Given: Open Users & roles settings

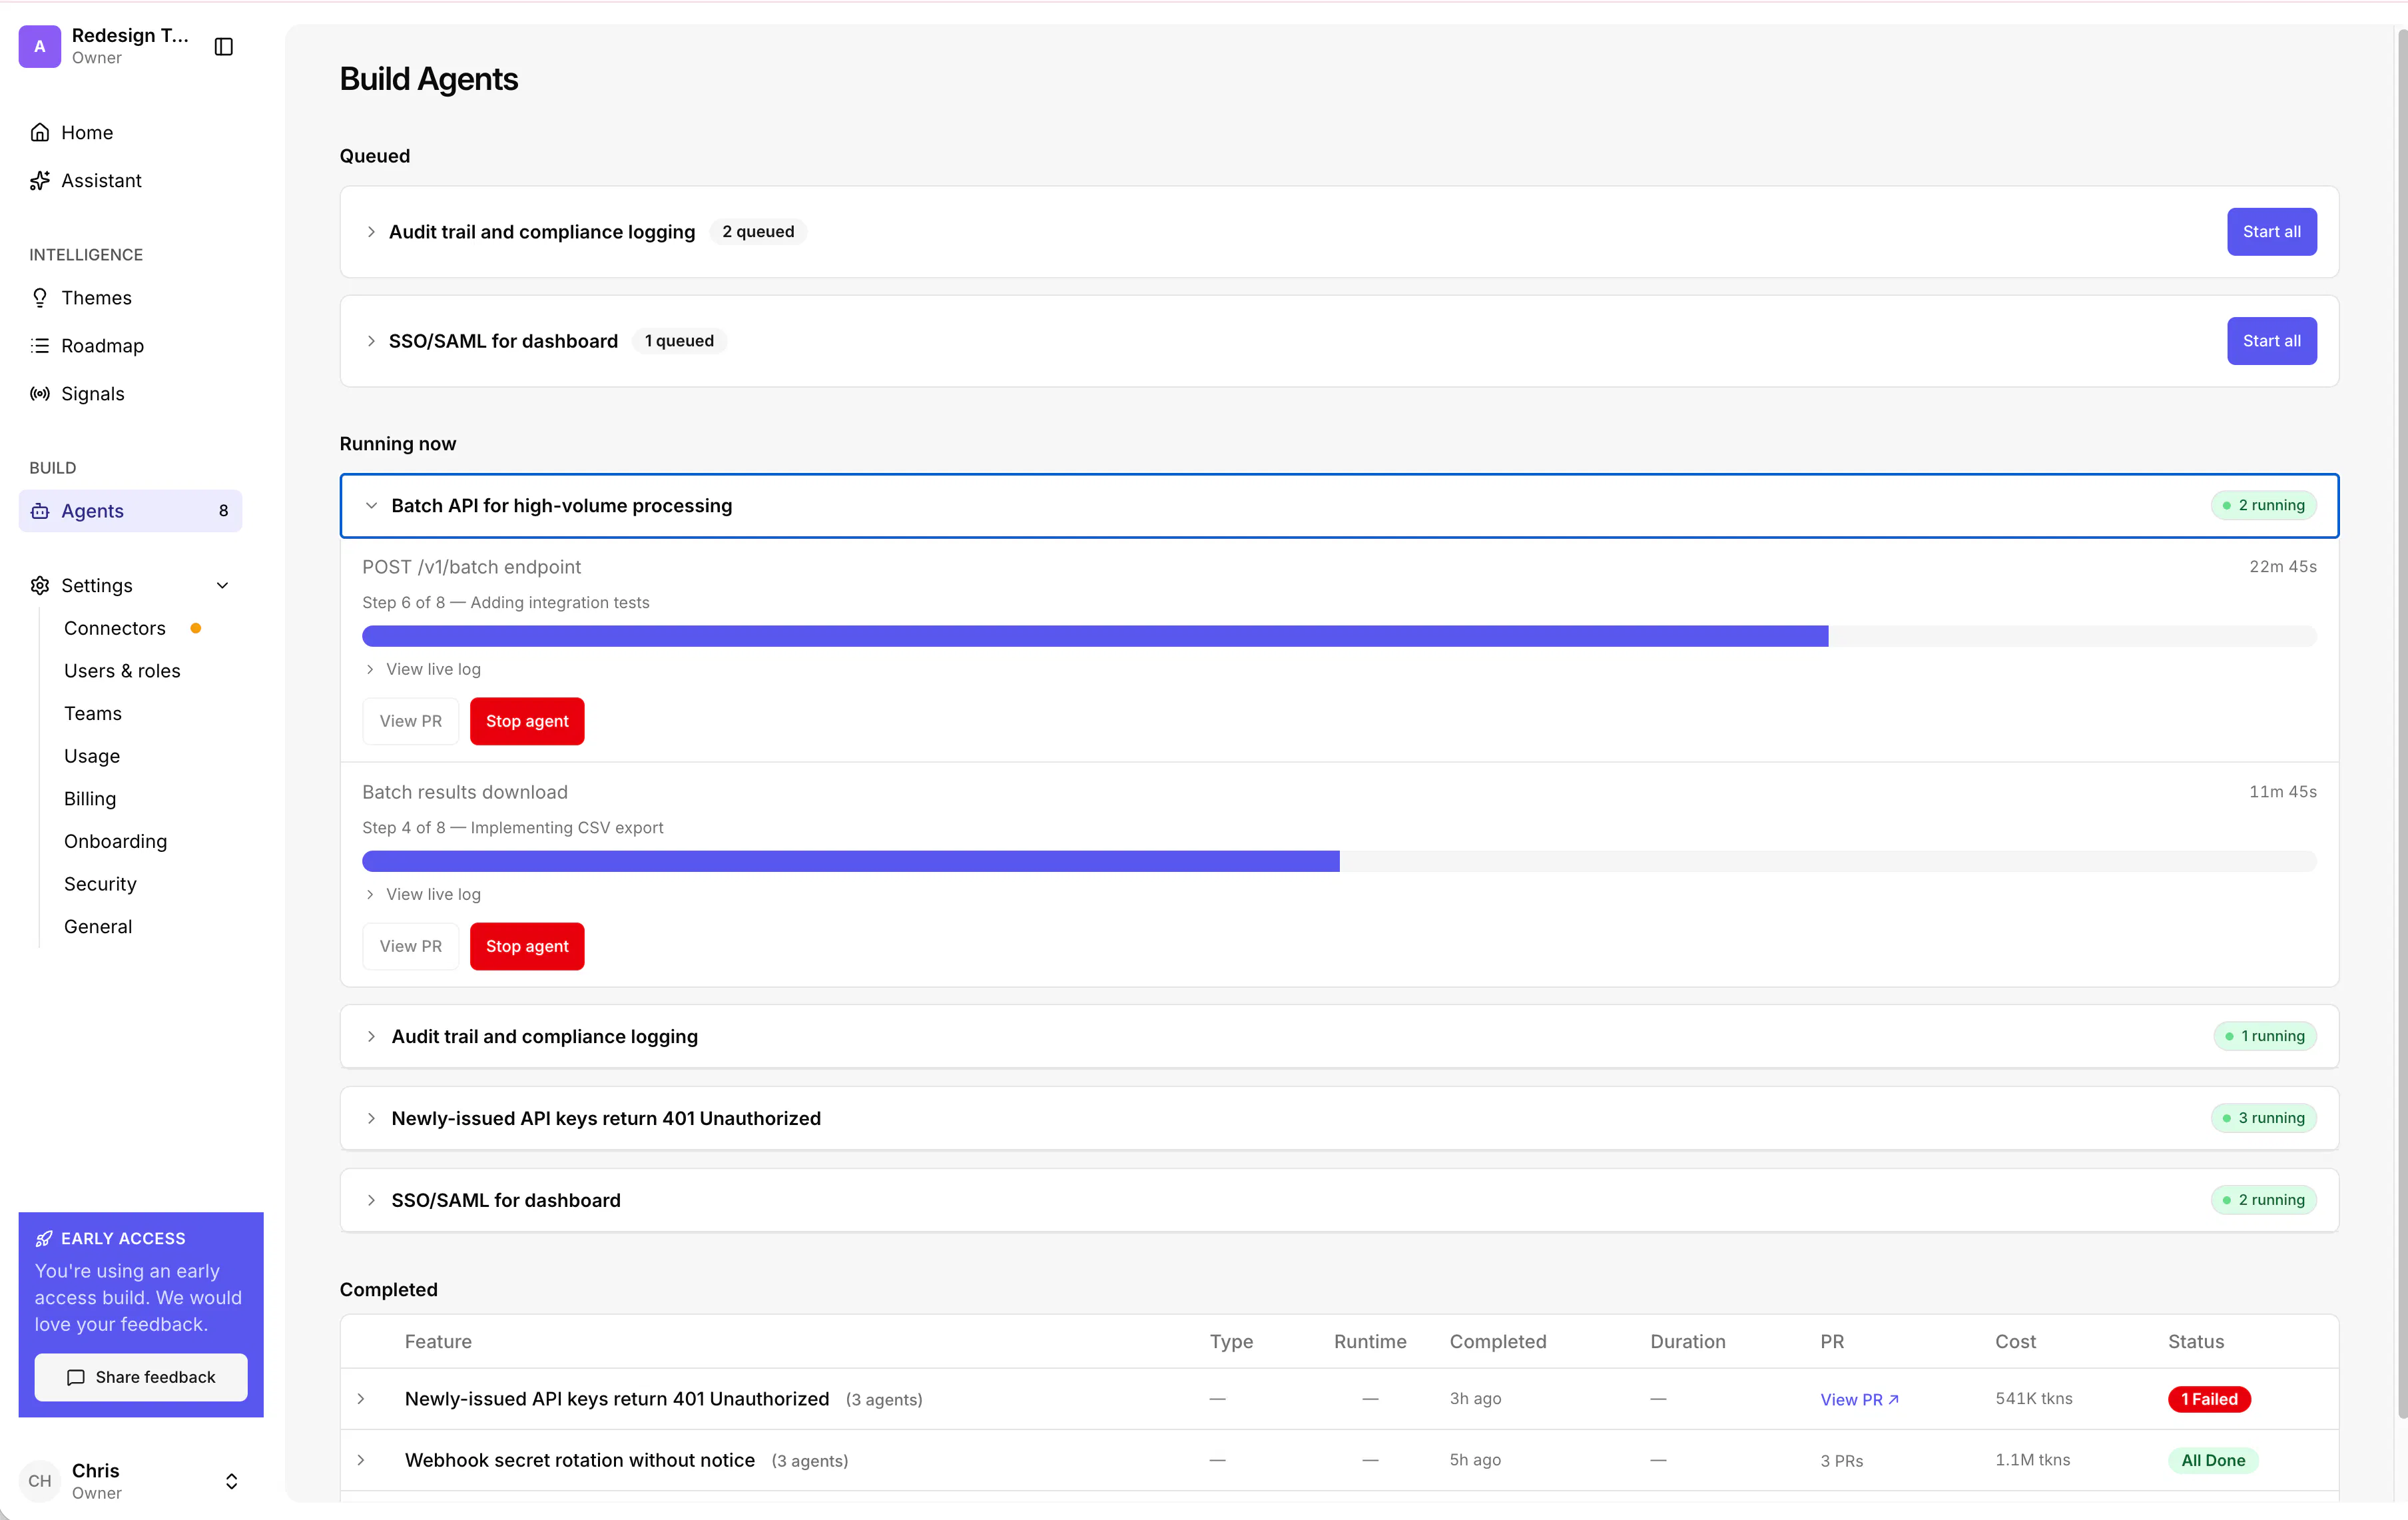Looking at the screenshot, I should point(122,671).
